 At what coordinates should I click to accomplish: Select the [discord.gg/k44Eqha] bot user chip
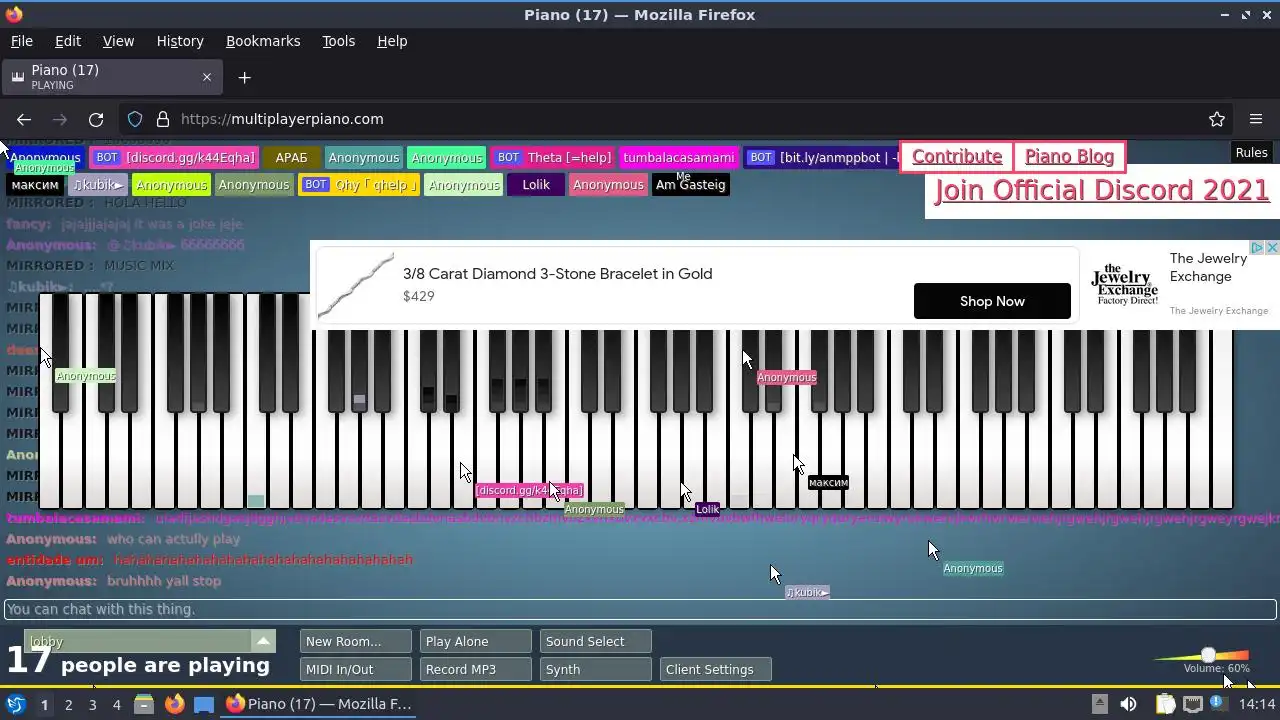[x=175, y=158]
